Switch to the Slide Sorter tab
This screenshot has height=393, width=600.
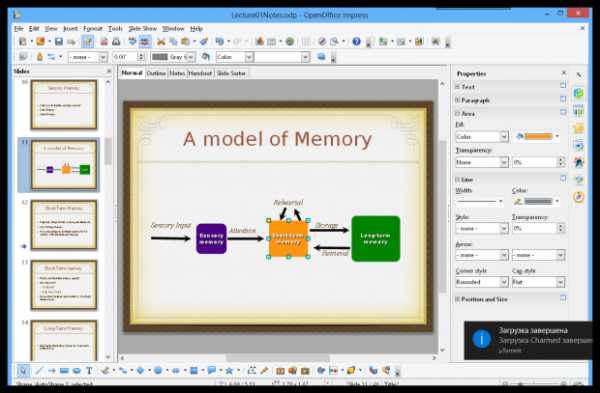[x=231, y=73]
